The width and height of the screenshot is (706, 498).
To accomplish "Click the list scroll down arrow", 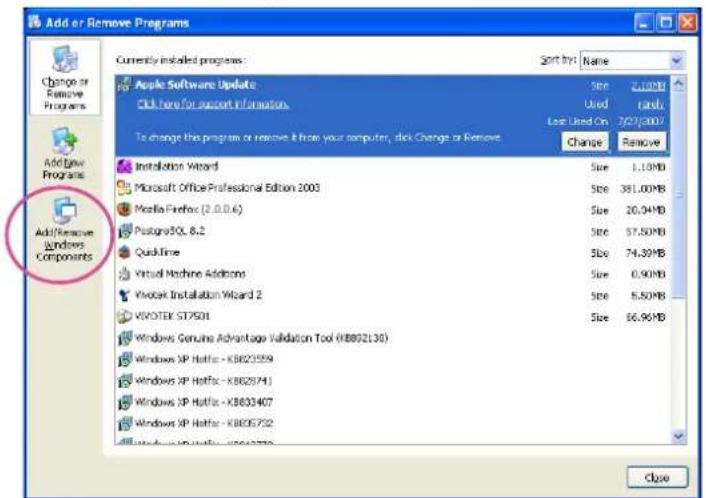I will click(x=678, y=436).
